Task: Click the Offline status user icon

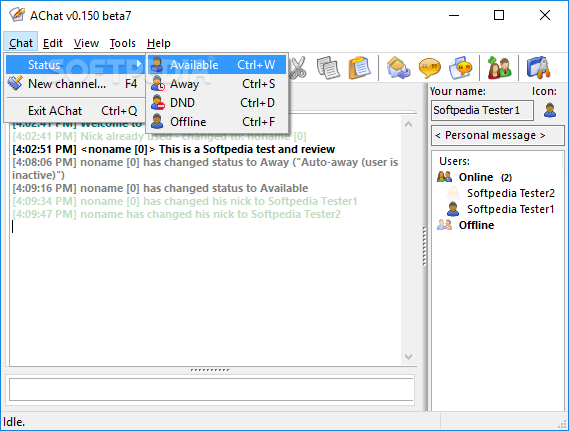Action: [x=157, y=122]
